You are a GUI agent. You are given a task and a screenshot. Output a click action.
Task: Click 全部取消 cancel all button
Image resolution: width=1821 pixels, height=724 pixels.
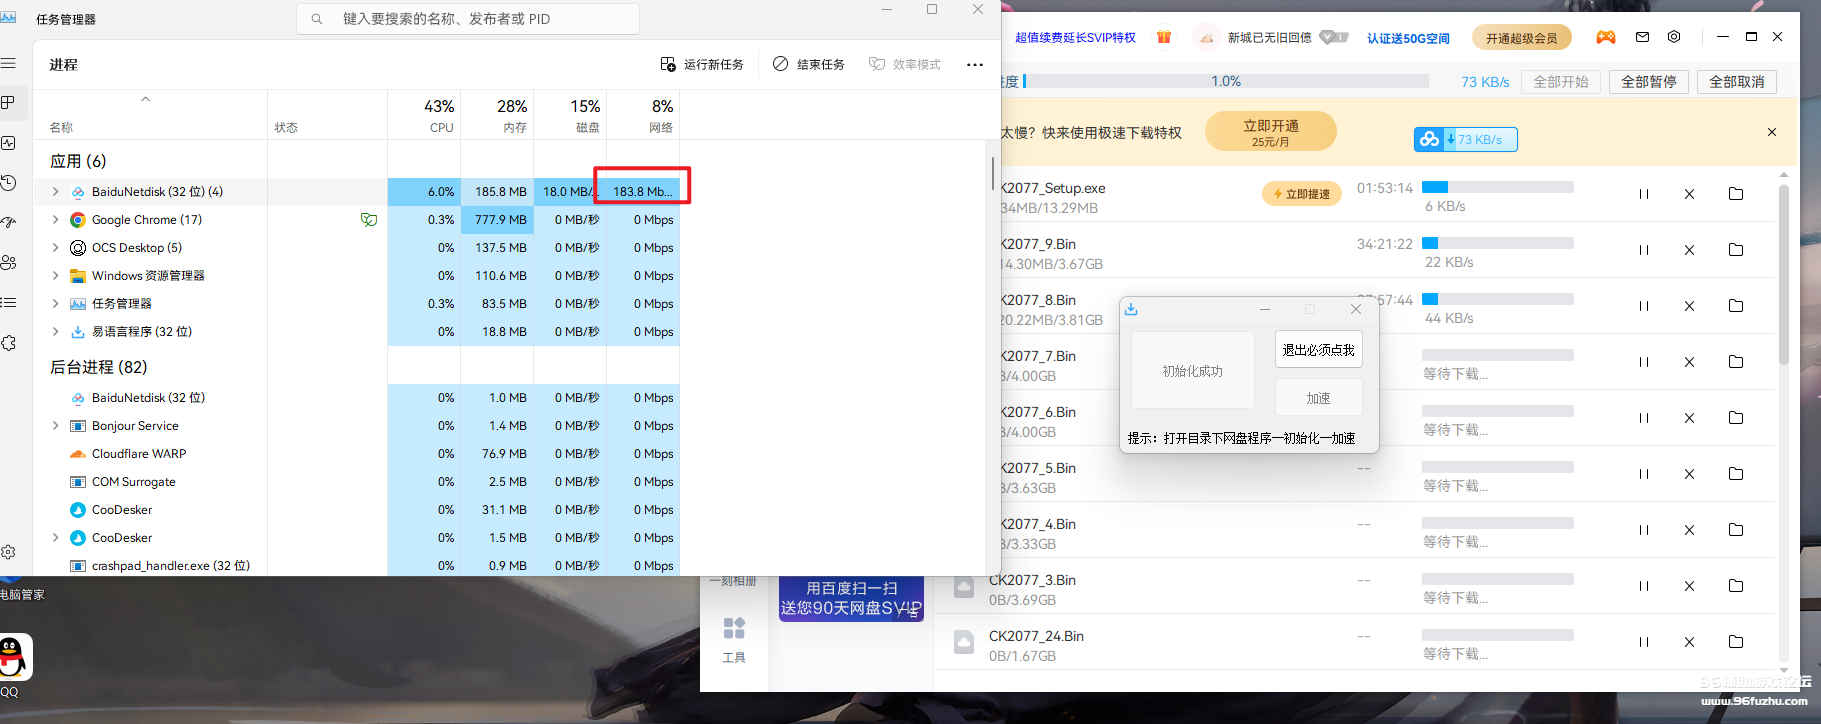[x=1737, y=82]
